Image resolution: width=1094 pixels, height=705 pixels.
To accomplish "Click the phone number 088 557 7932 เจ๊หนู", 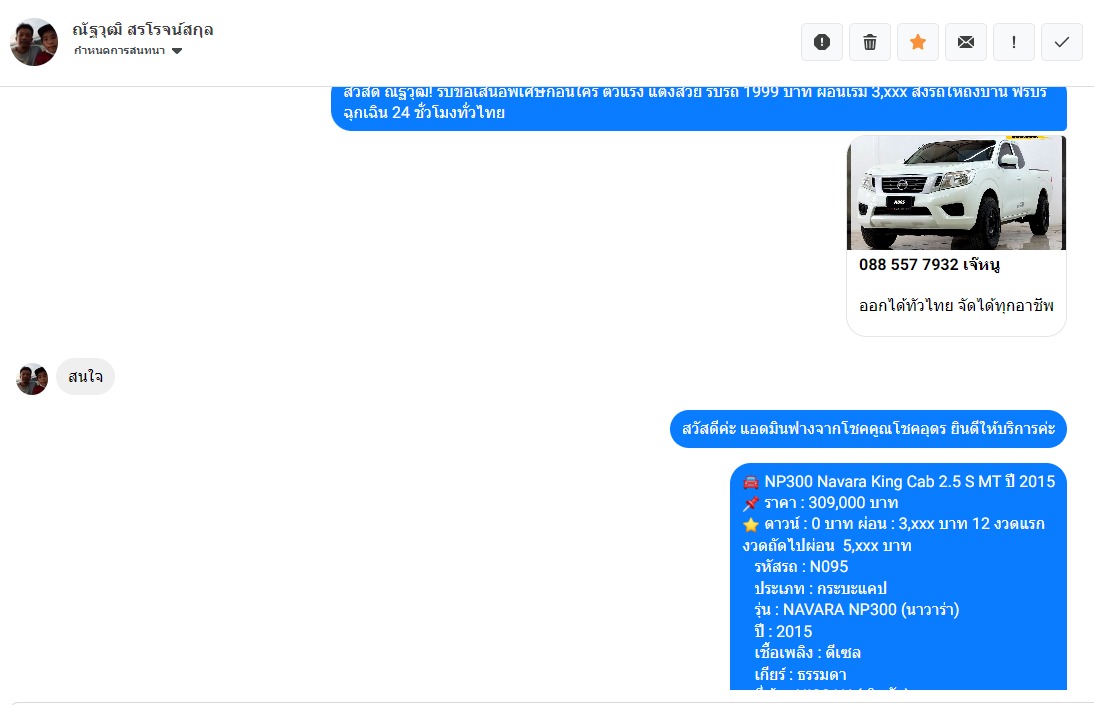I will (929, 265).
